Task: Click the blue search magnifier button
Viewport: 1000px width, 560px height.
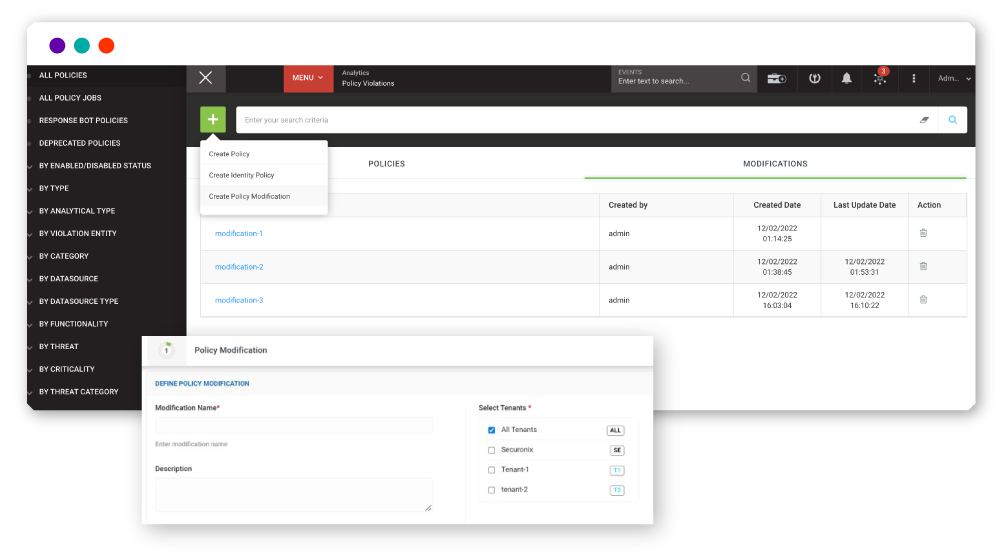Action: coord(952,120)
